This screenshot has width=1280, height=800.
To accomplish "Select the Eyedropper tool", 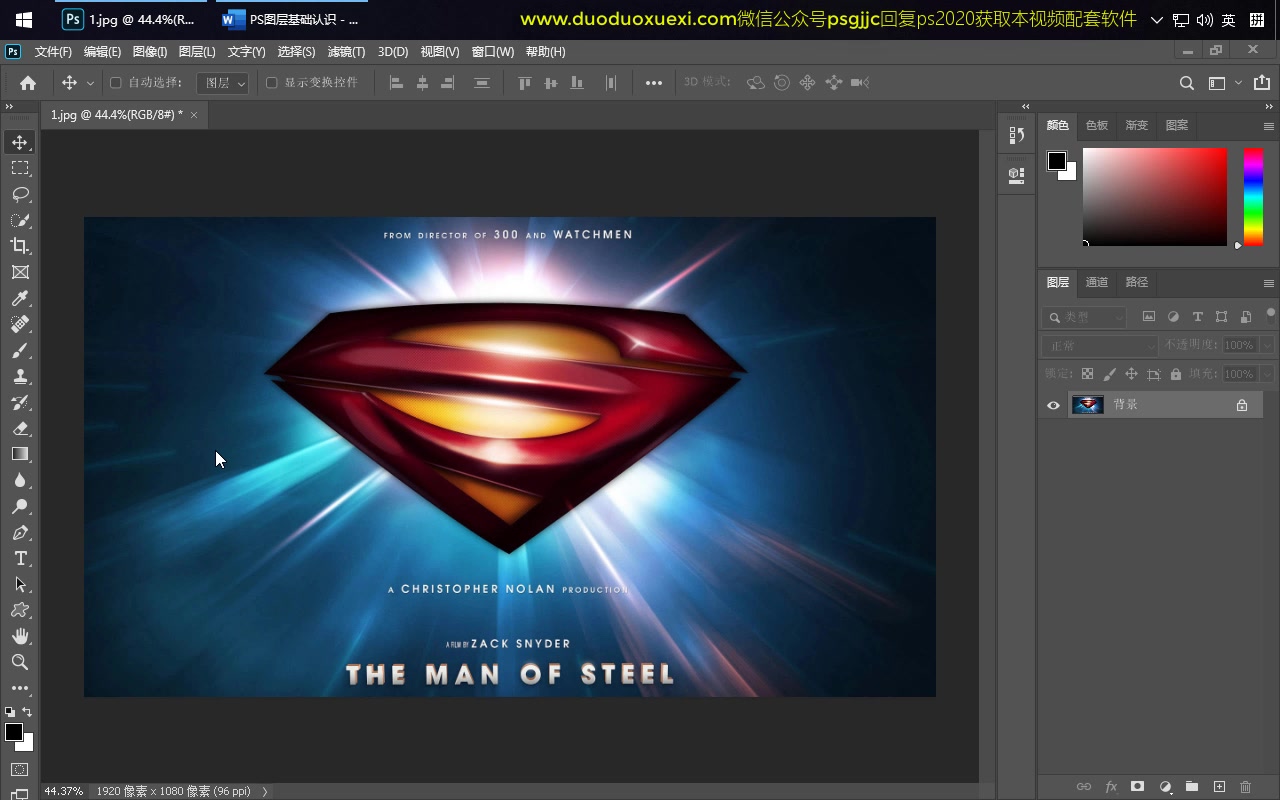I will point(20,298).
